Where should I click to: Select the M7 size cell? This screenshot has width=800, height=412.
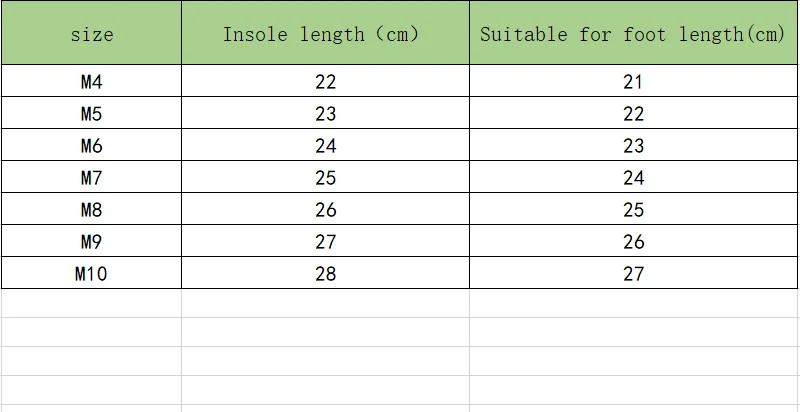[92, 177]
